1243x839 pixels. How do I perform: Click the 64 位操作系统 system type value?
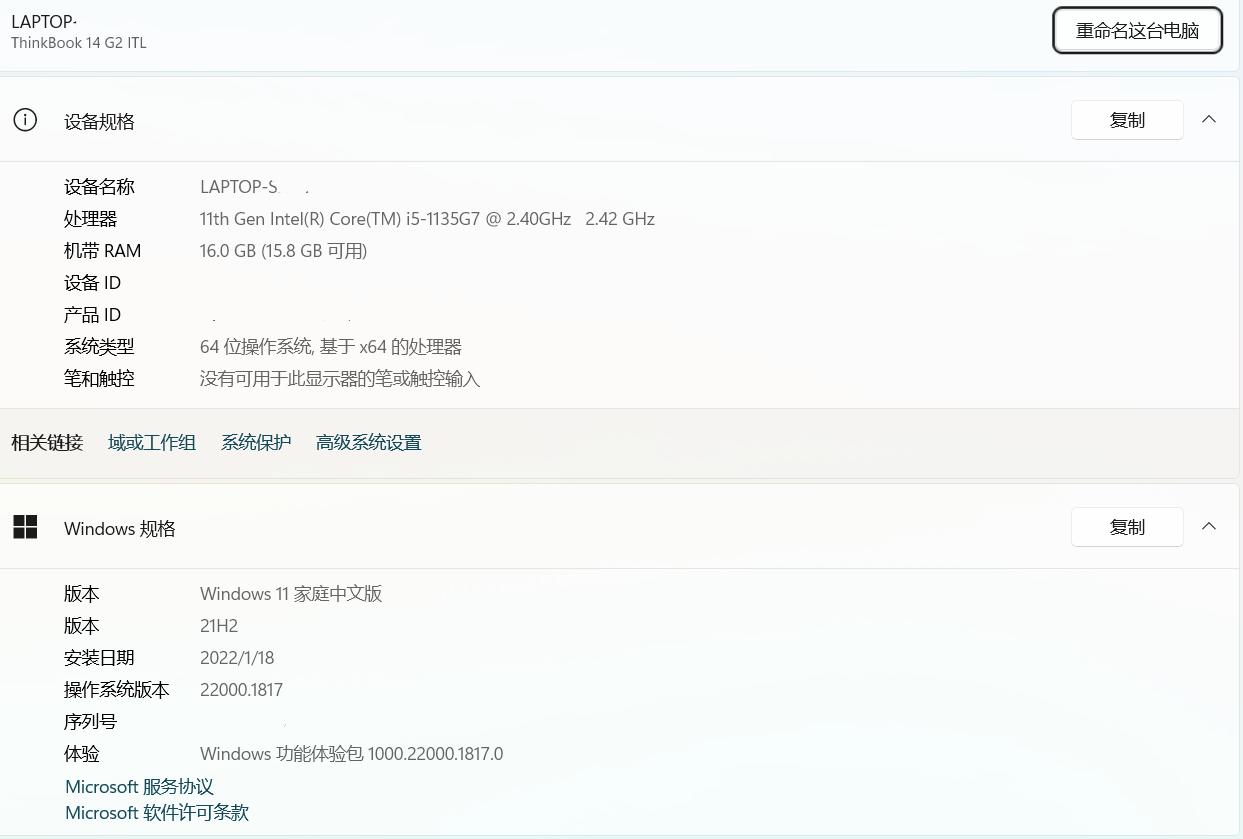coord(331,347)
